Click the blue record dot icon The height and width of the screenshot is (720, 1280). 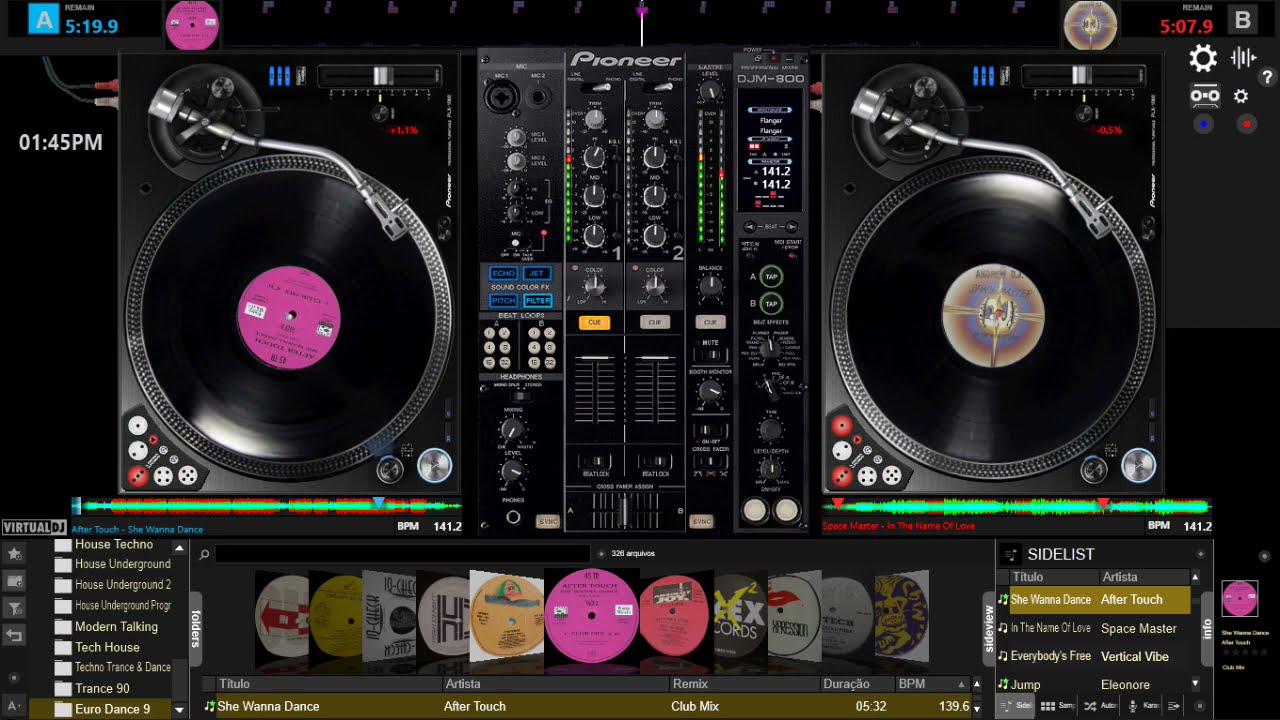[1204, 124]
